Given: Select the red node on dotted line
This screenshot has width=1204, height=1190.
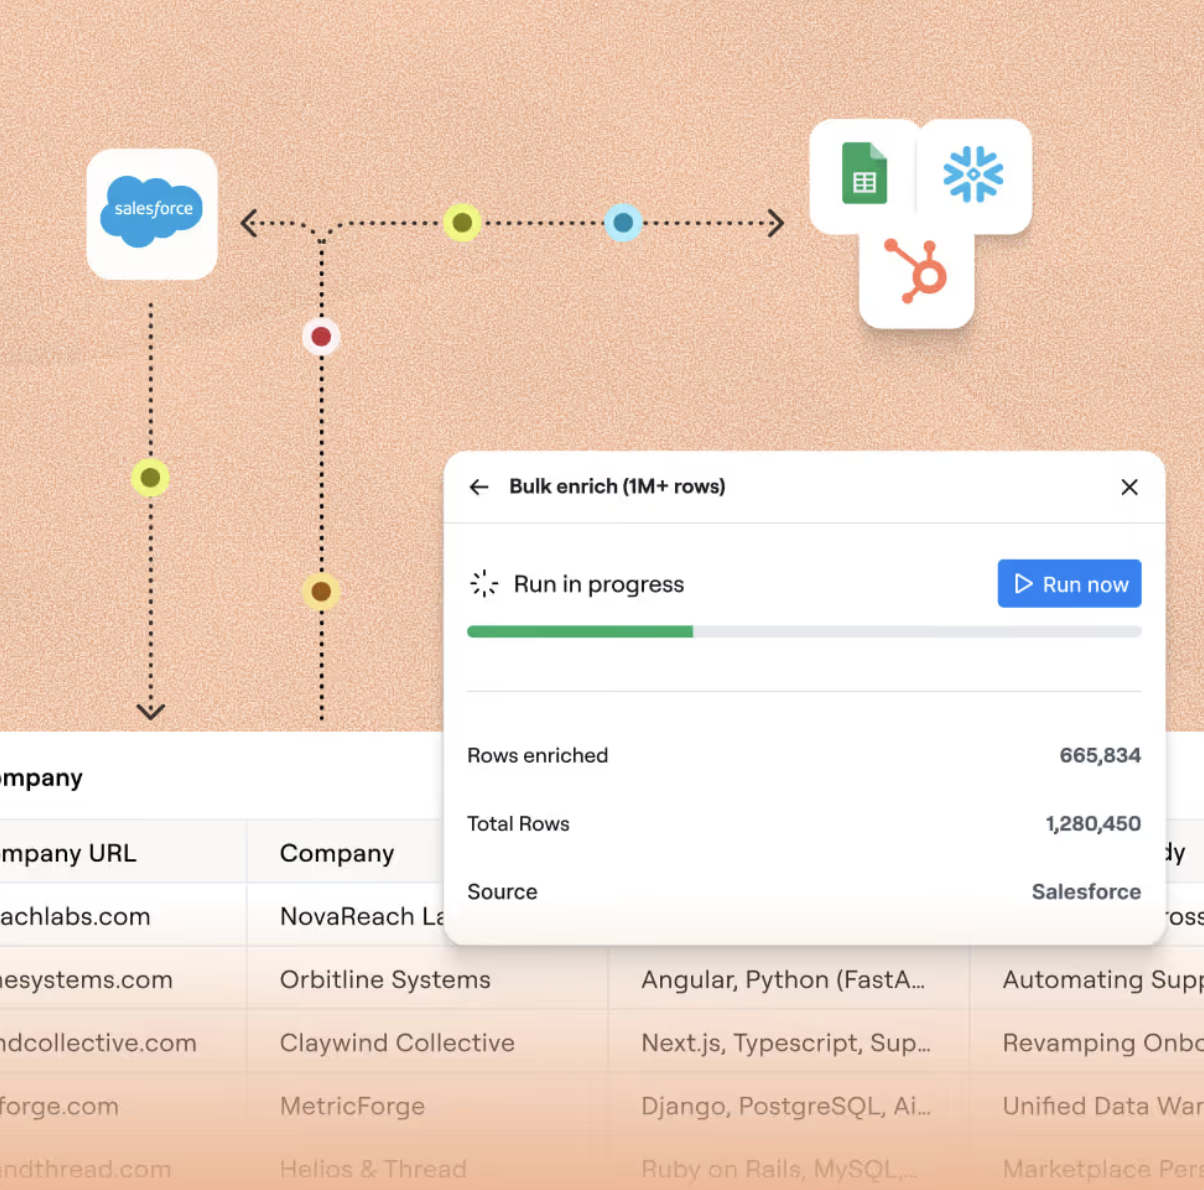Looking at the screenshot, I should point(321,337).
